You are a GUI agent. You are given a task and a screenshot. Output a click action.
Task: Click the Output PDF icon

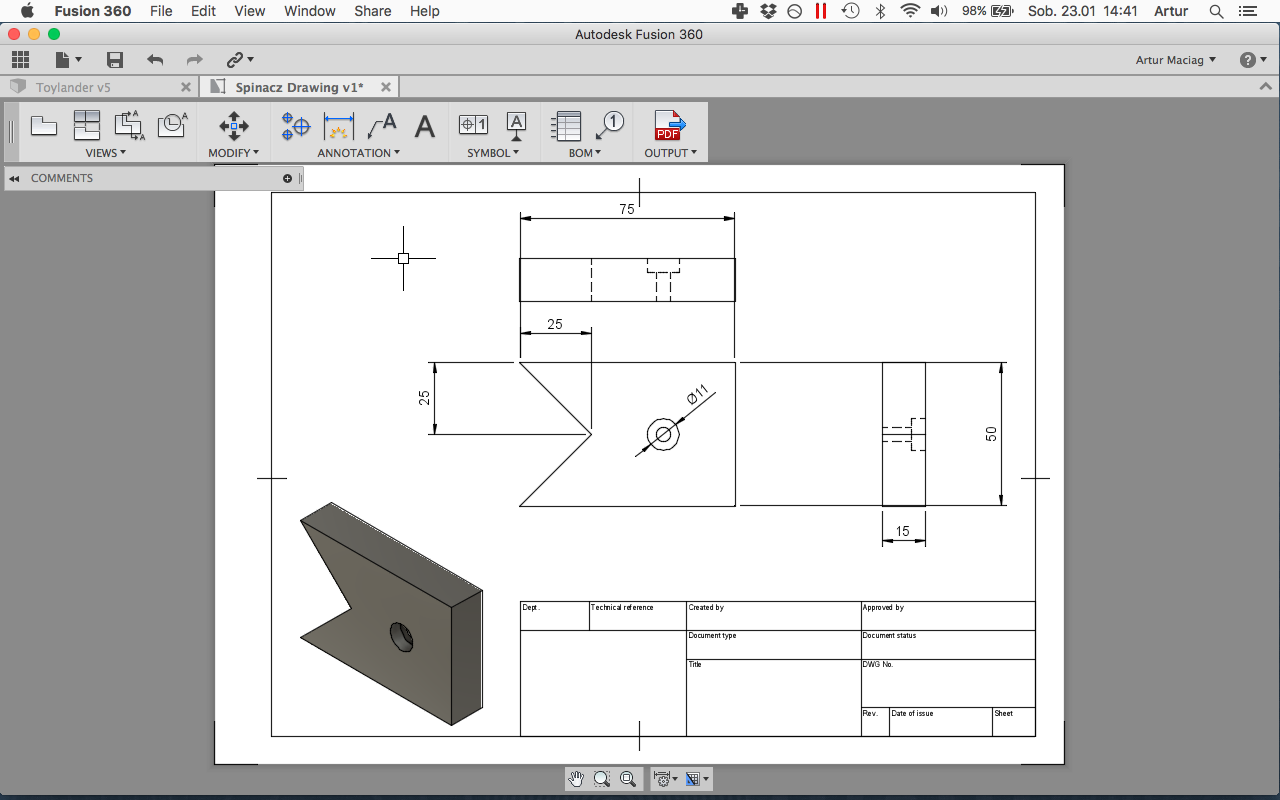[669, 126]
